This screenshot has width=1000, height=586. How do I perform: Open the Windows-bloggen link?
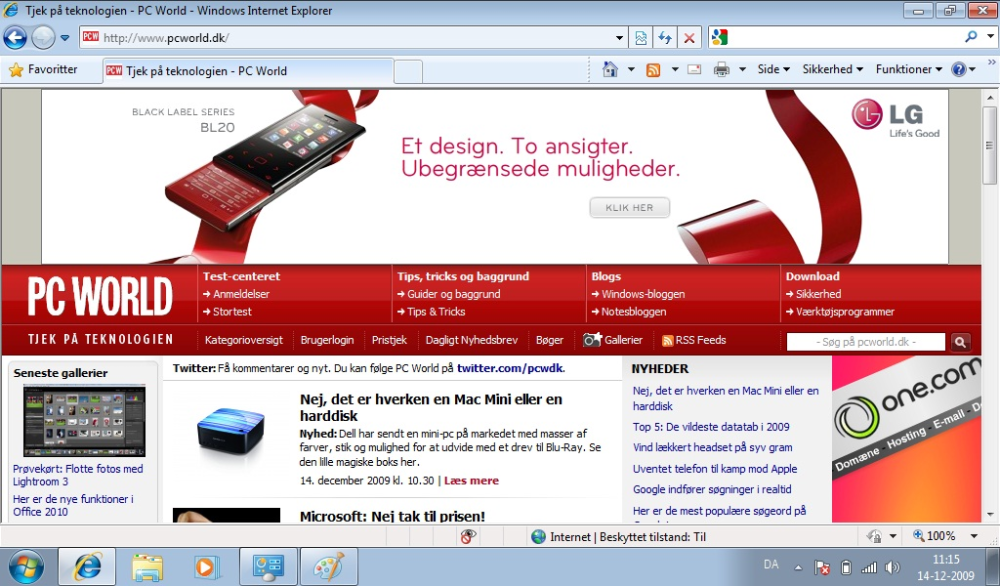point(643,294)
